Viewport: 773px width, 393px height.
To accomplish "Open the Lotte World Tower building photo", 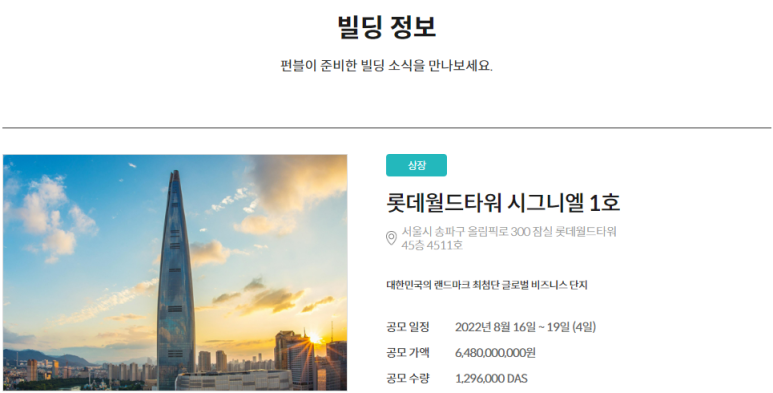I will pos(175,273).
